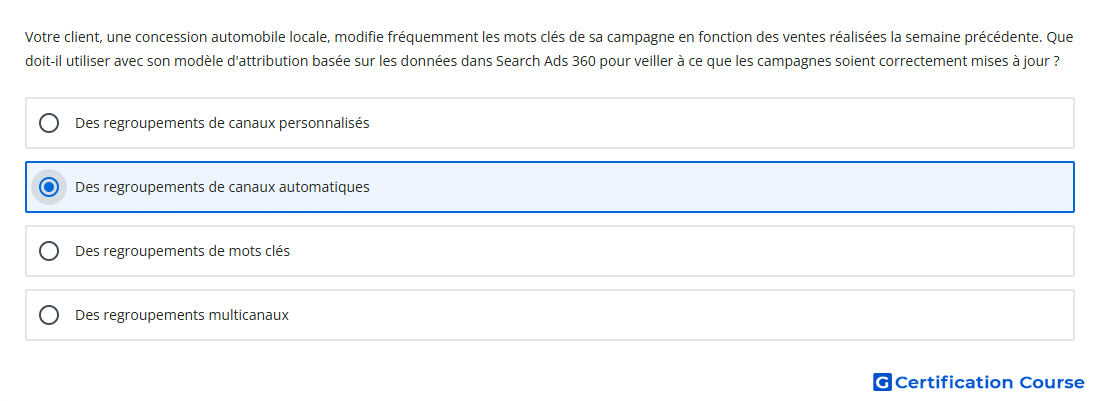
Task: Pick the answer text 'Des regroupements de mots clés'
Action: [x=182, y=251]
